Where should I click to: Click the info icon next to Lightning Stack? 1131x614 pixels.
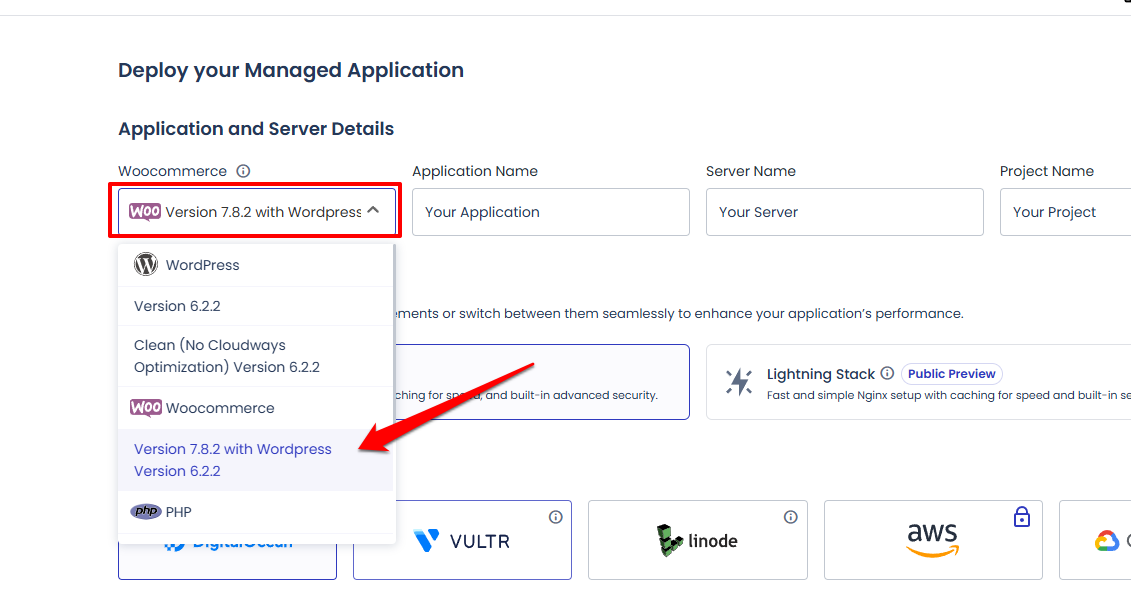tap(887, 373)
